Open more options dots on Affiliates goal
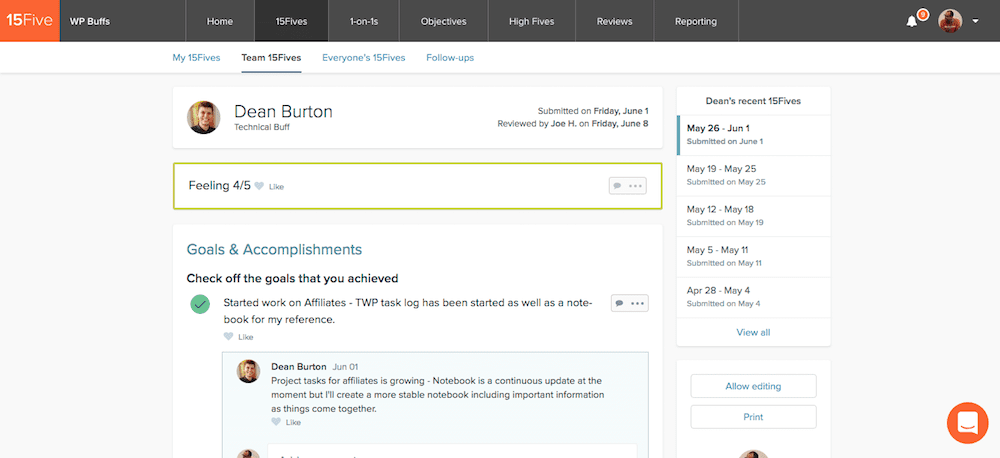The height and width of the screenshot is (458, 1000). pos(637,303)
